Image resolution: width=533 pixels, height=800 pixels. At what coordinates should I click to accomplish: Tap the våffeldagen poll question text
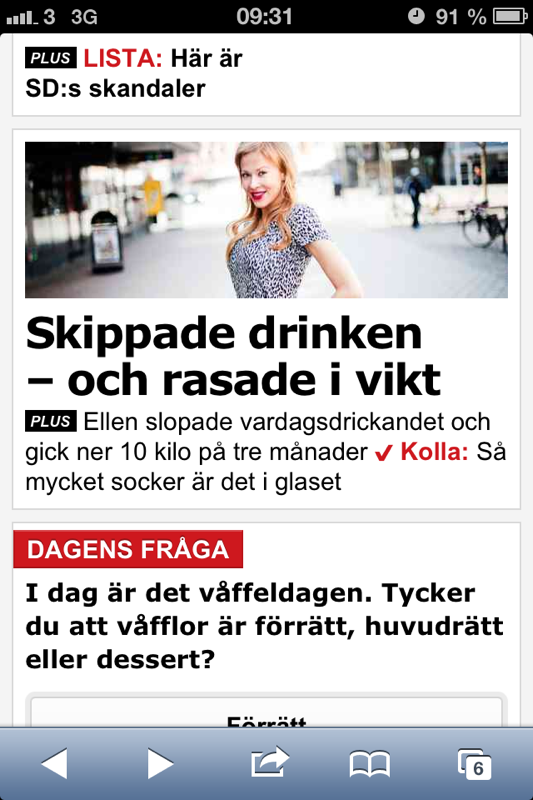point(265,626)
